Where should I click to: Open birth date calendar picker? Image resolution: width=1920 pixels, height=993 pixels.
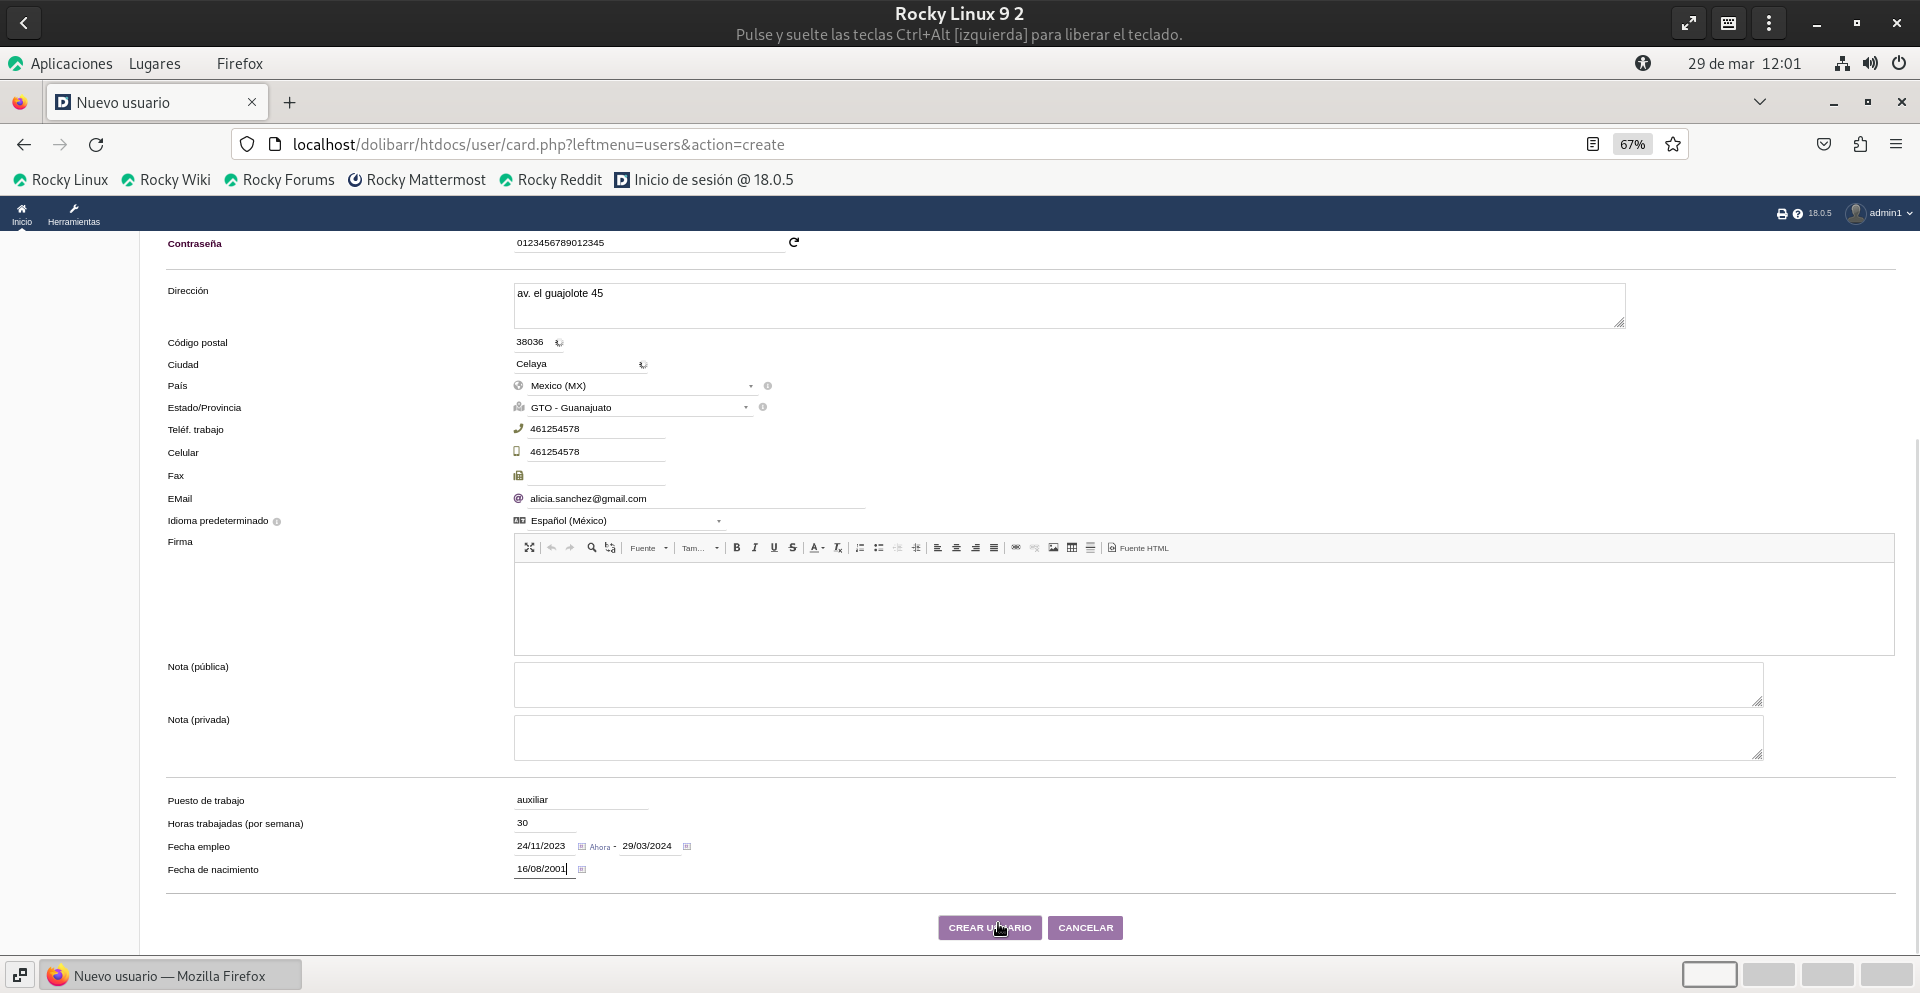(582, 870)
